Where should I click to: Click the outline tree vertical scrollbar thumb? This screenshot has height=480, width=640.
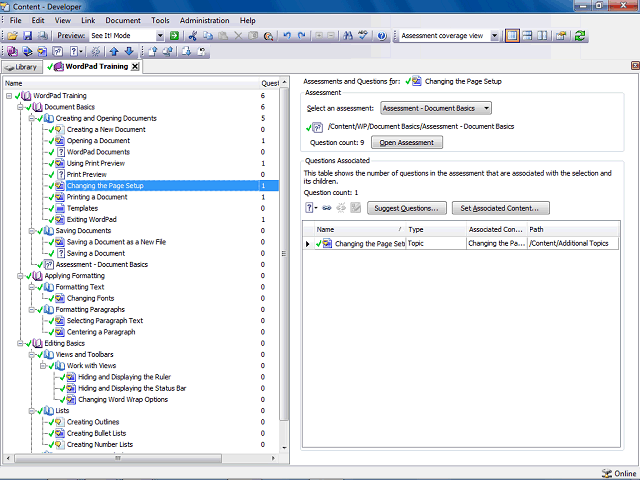point(284,254)
